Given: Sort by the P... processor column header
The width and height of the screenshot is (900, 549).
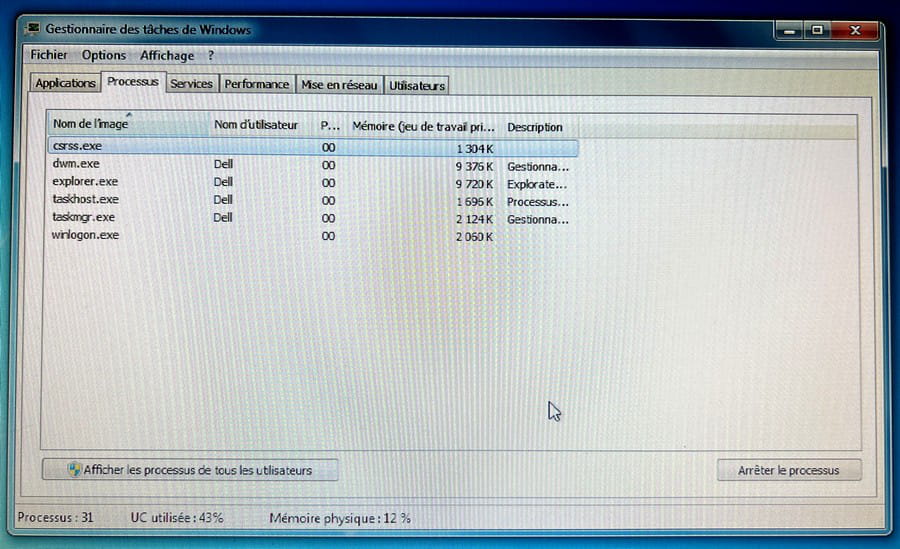Looking at the screenshot, I should click(x=330, y=126).
